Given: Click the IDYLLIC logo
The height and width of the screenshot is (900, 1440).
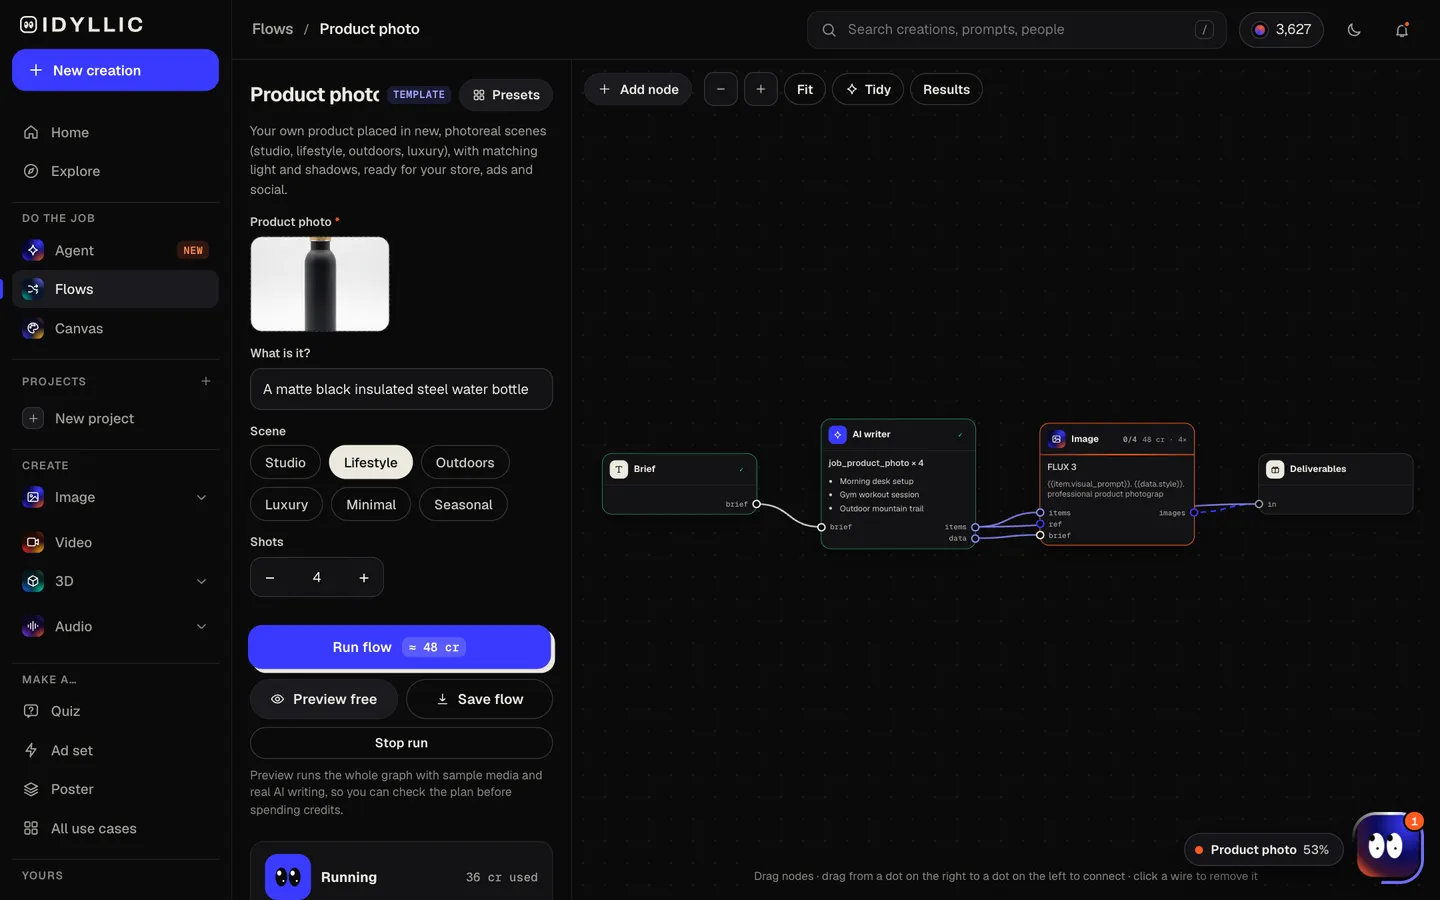Looking at the screenshot, I should click(82, 25).
